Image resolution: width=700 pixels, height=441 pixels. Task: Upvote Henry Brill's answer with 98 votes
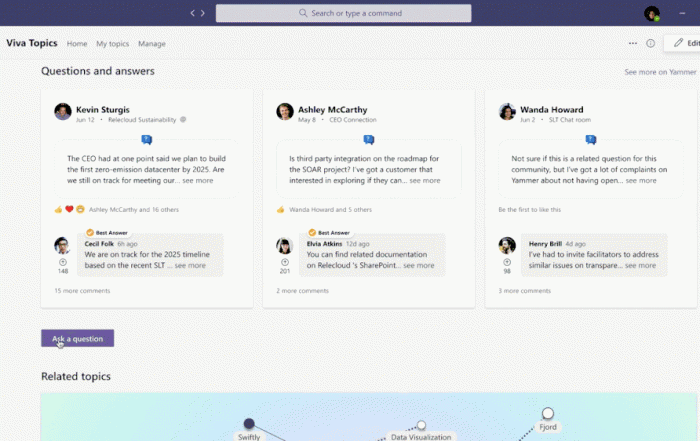tap(507, 262)
